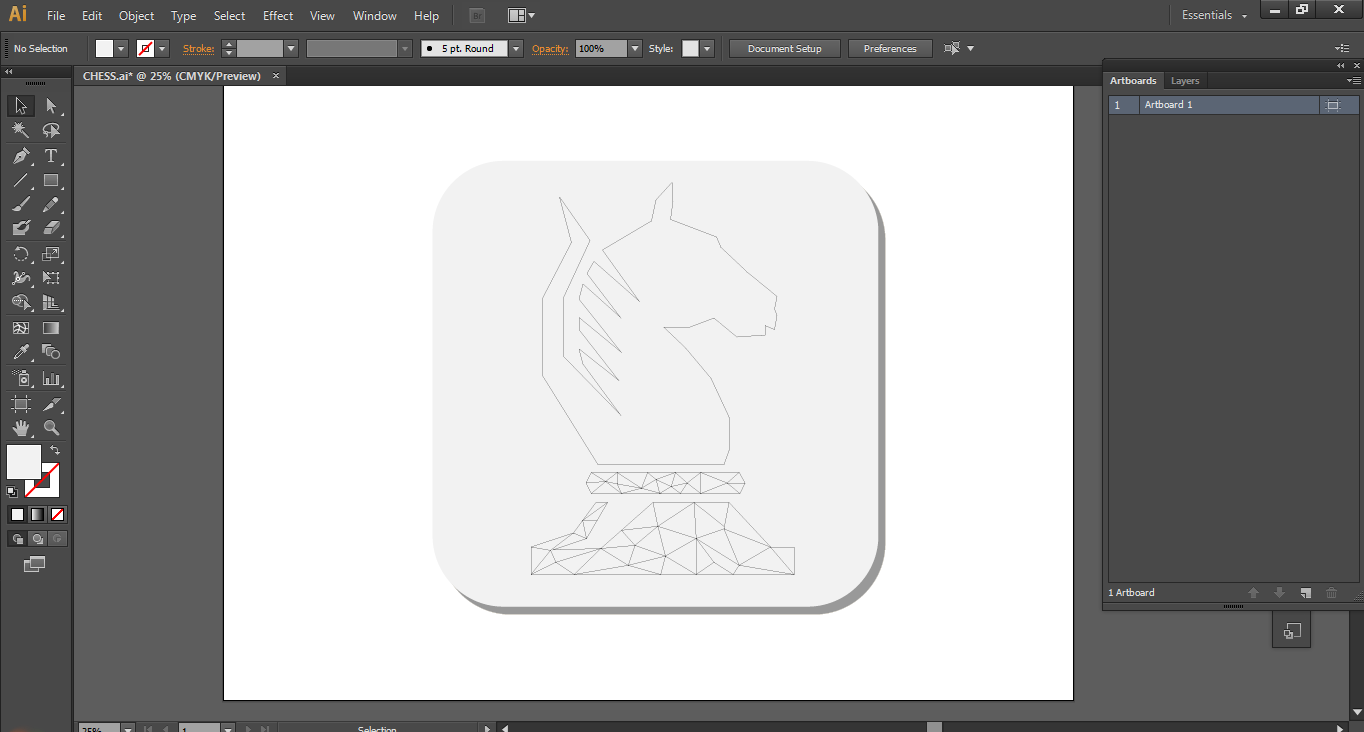
Task: Select the Lasso tool
Action: [51, 130]
